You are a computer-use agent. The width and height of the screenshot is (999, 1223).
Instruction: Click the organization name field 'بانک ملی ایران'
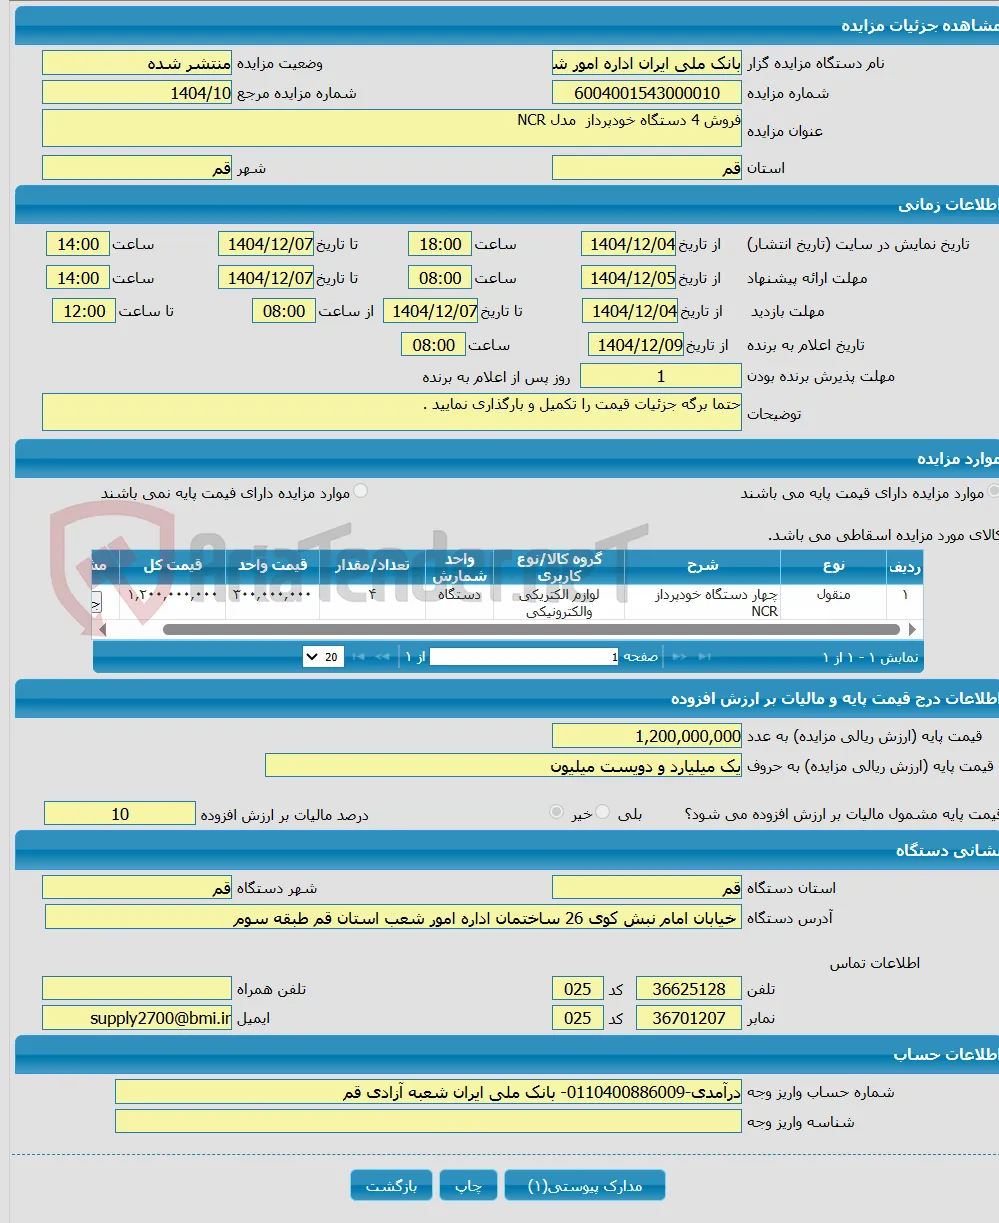click(x=647, y=63)
